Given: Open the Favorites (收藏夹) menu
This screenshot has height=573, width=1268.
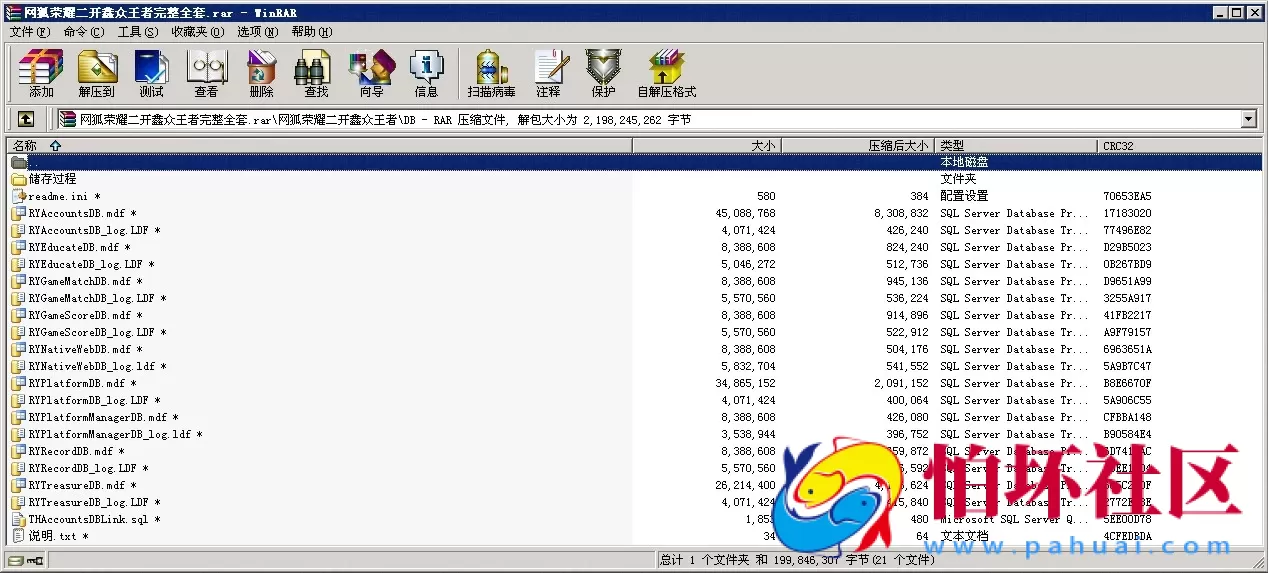Looking at the screenshot, I should tap(198, 32).
